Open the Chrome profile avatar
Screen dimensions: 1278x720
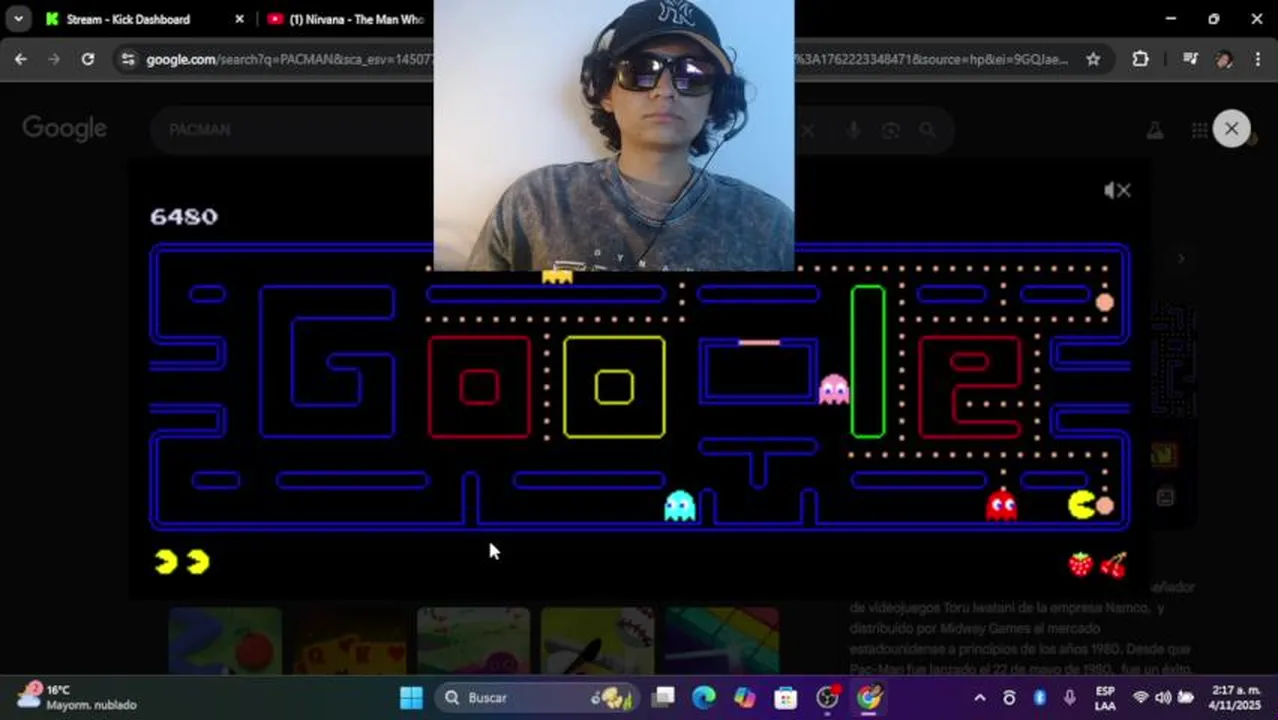(1224, 59)
